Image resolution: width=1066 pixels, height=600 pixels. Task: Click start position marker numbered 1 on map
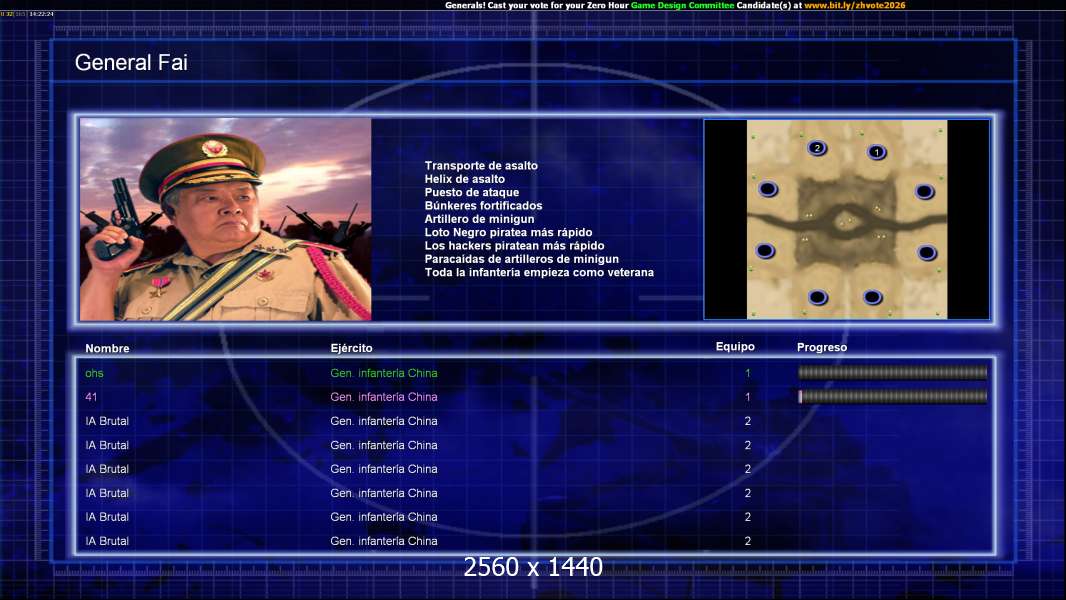[877, 152]
